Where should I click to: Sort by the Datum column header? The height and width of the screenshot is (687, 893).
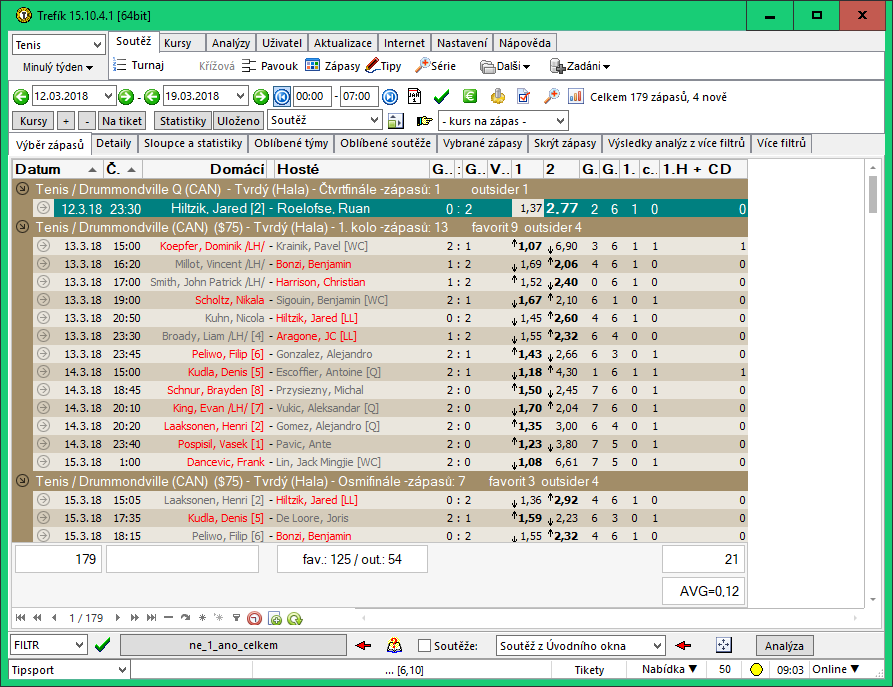[57, 169]
